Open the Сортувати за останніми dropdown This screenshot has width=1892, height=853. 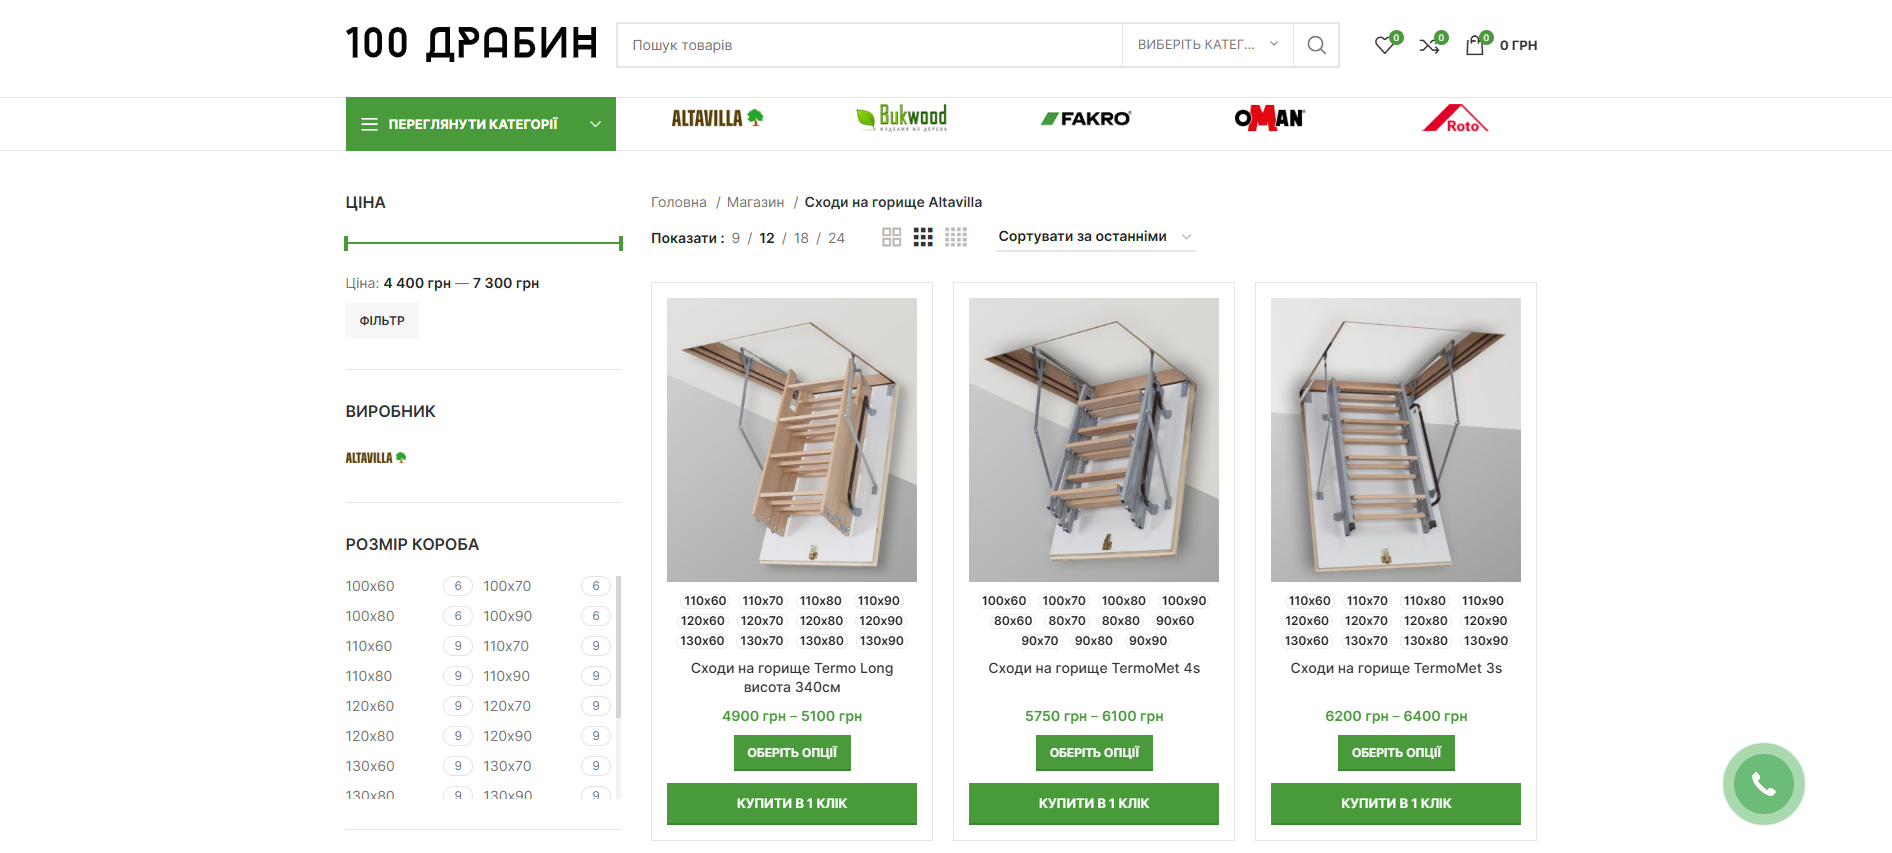pyautogui.click(x=1095, y=237)
